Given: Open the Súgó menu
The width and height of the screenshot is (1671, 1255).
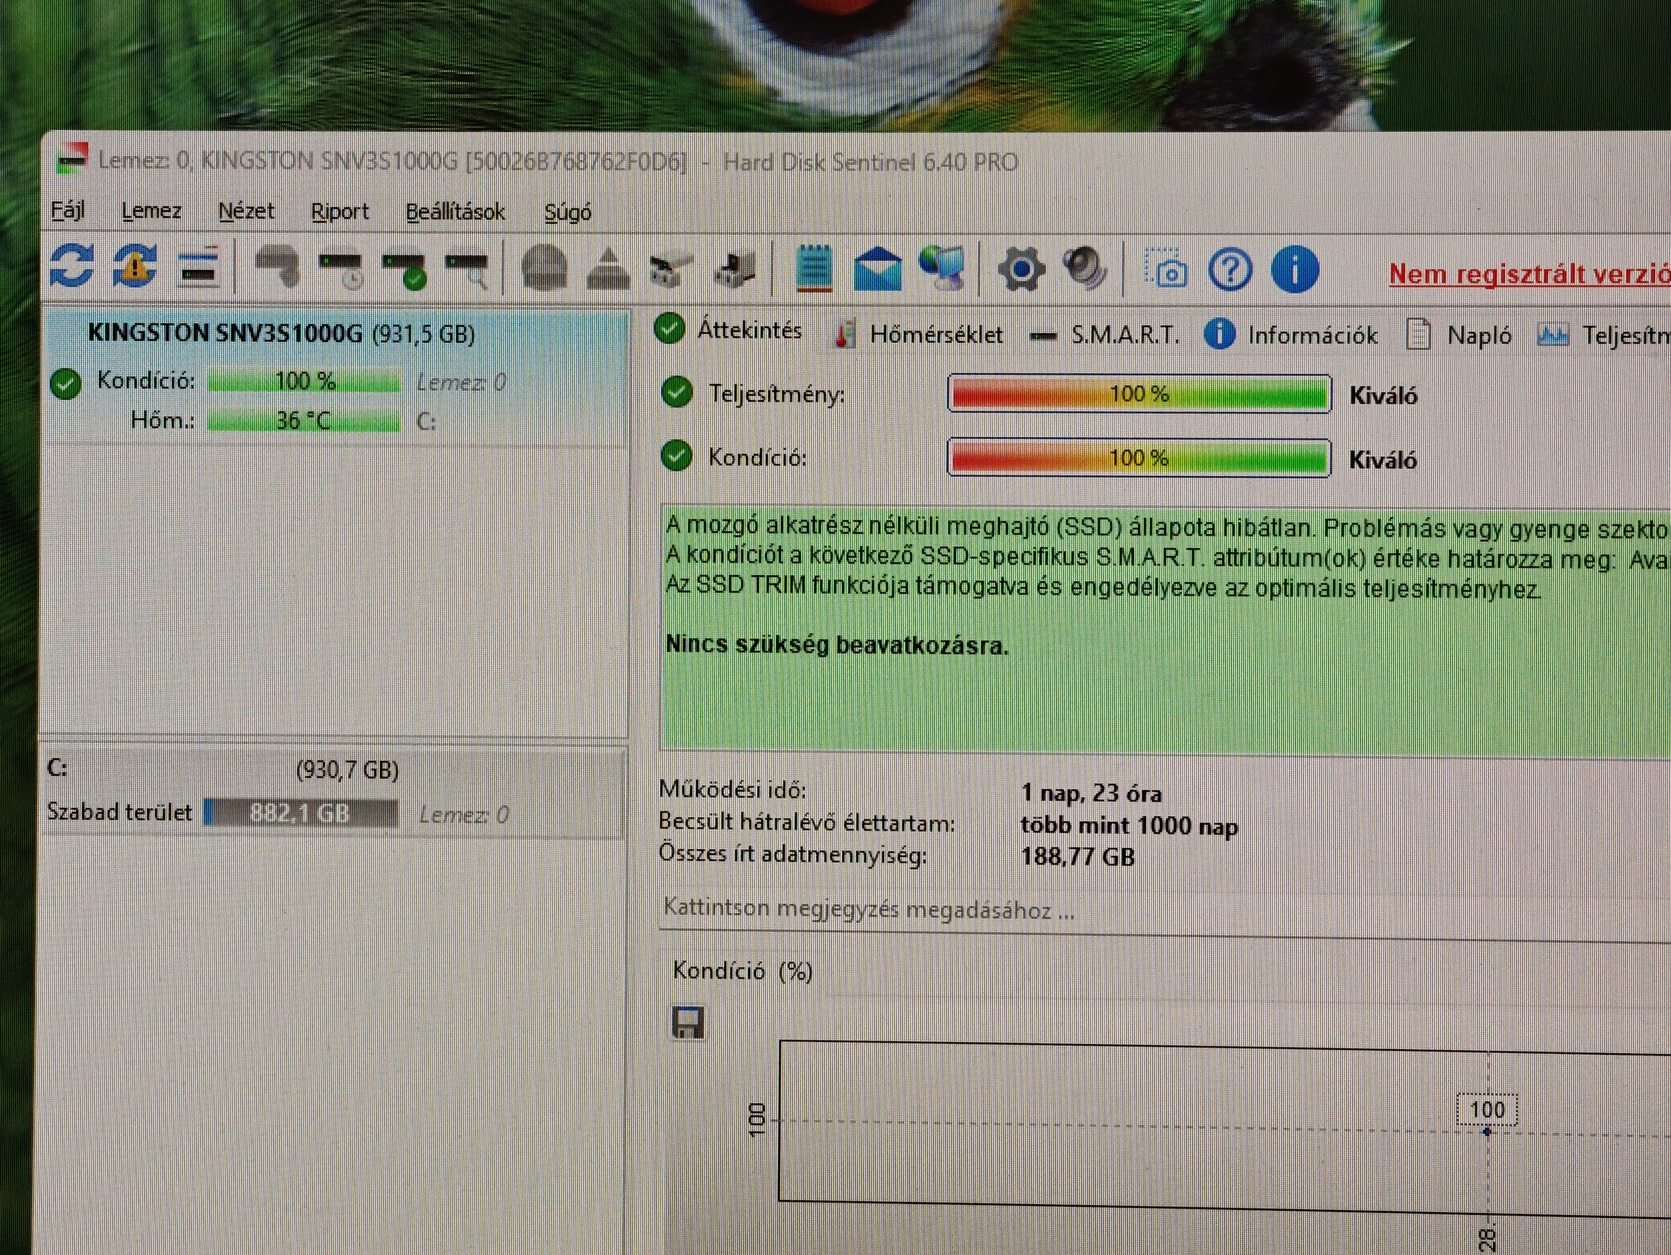Looking at the screenshot, I should point(568,213).
